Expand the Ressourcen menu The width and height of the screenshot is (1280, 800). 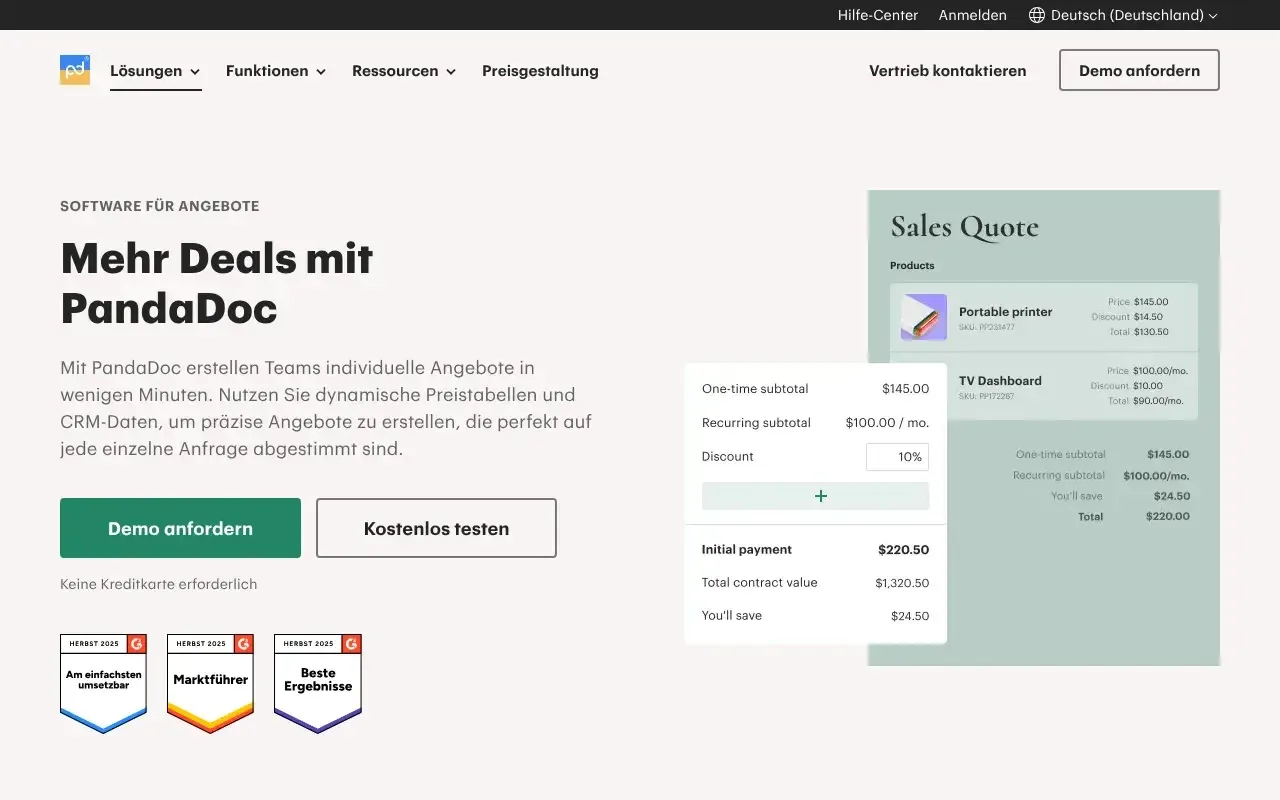(x=404, y=71)
